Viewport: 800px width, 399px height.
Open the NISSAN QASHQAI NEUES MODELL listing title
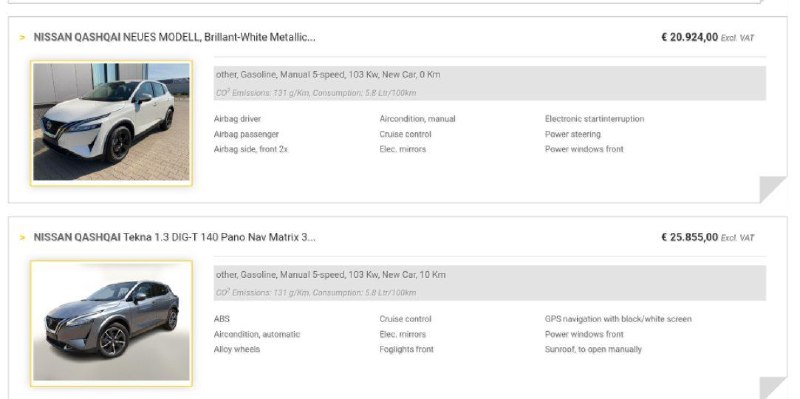tap(174, 37)
